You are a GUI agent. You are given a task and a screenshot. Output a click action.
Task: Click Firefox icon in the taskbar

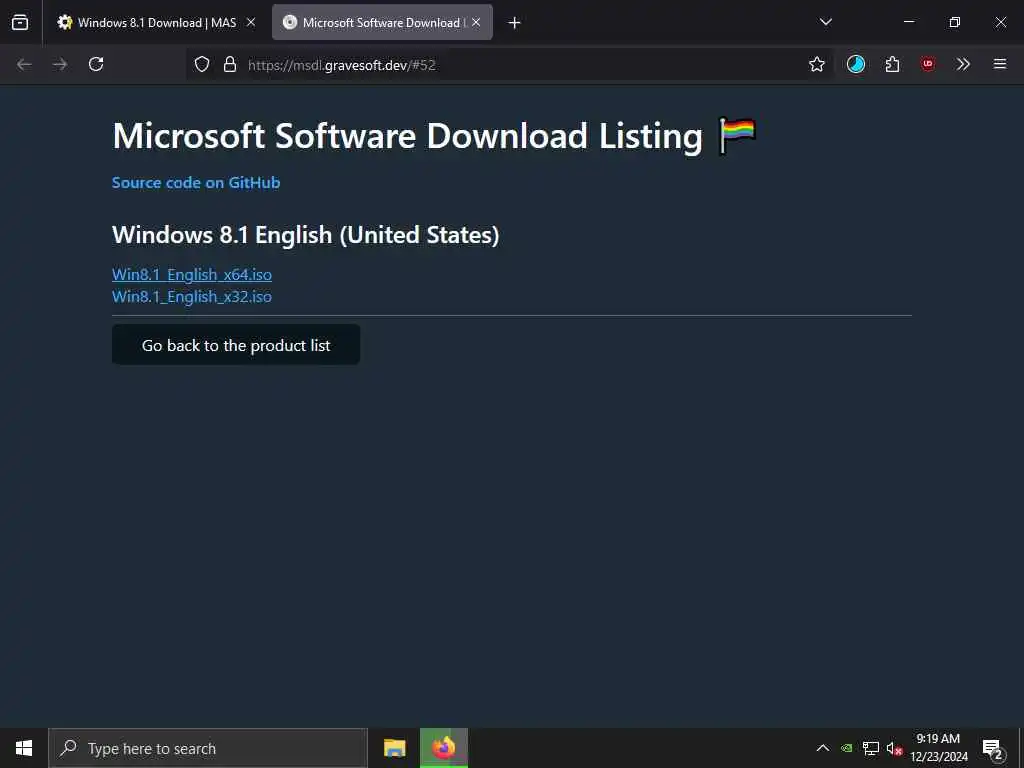tap(443, 748)
